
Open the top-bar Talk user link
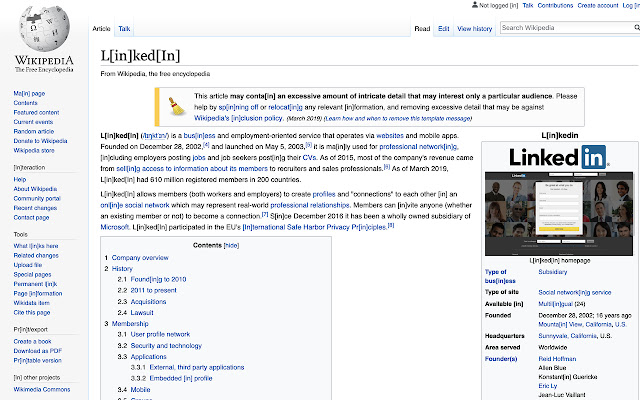pyautogui.click(x=528, y=5)
